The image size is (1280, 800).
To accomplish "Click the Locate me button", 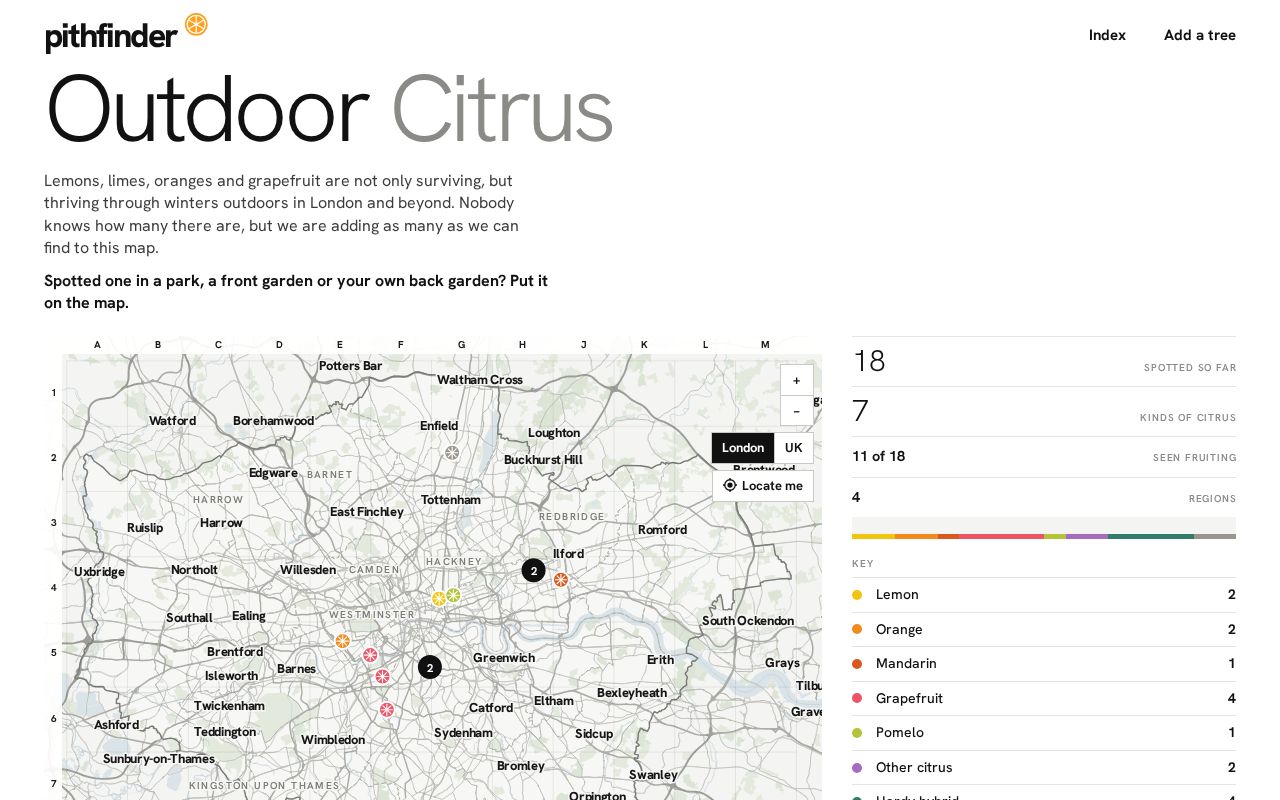I will [763, 486].
